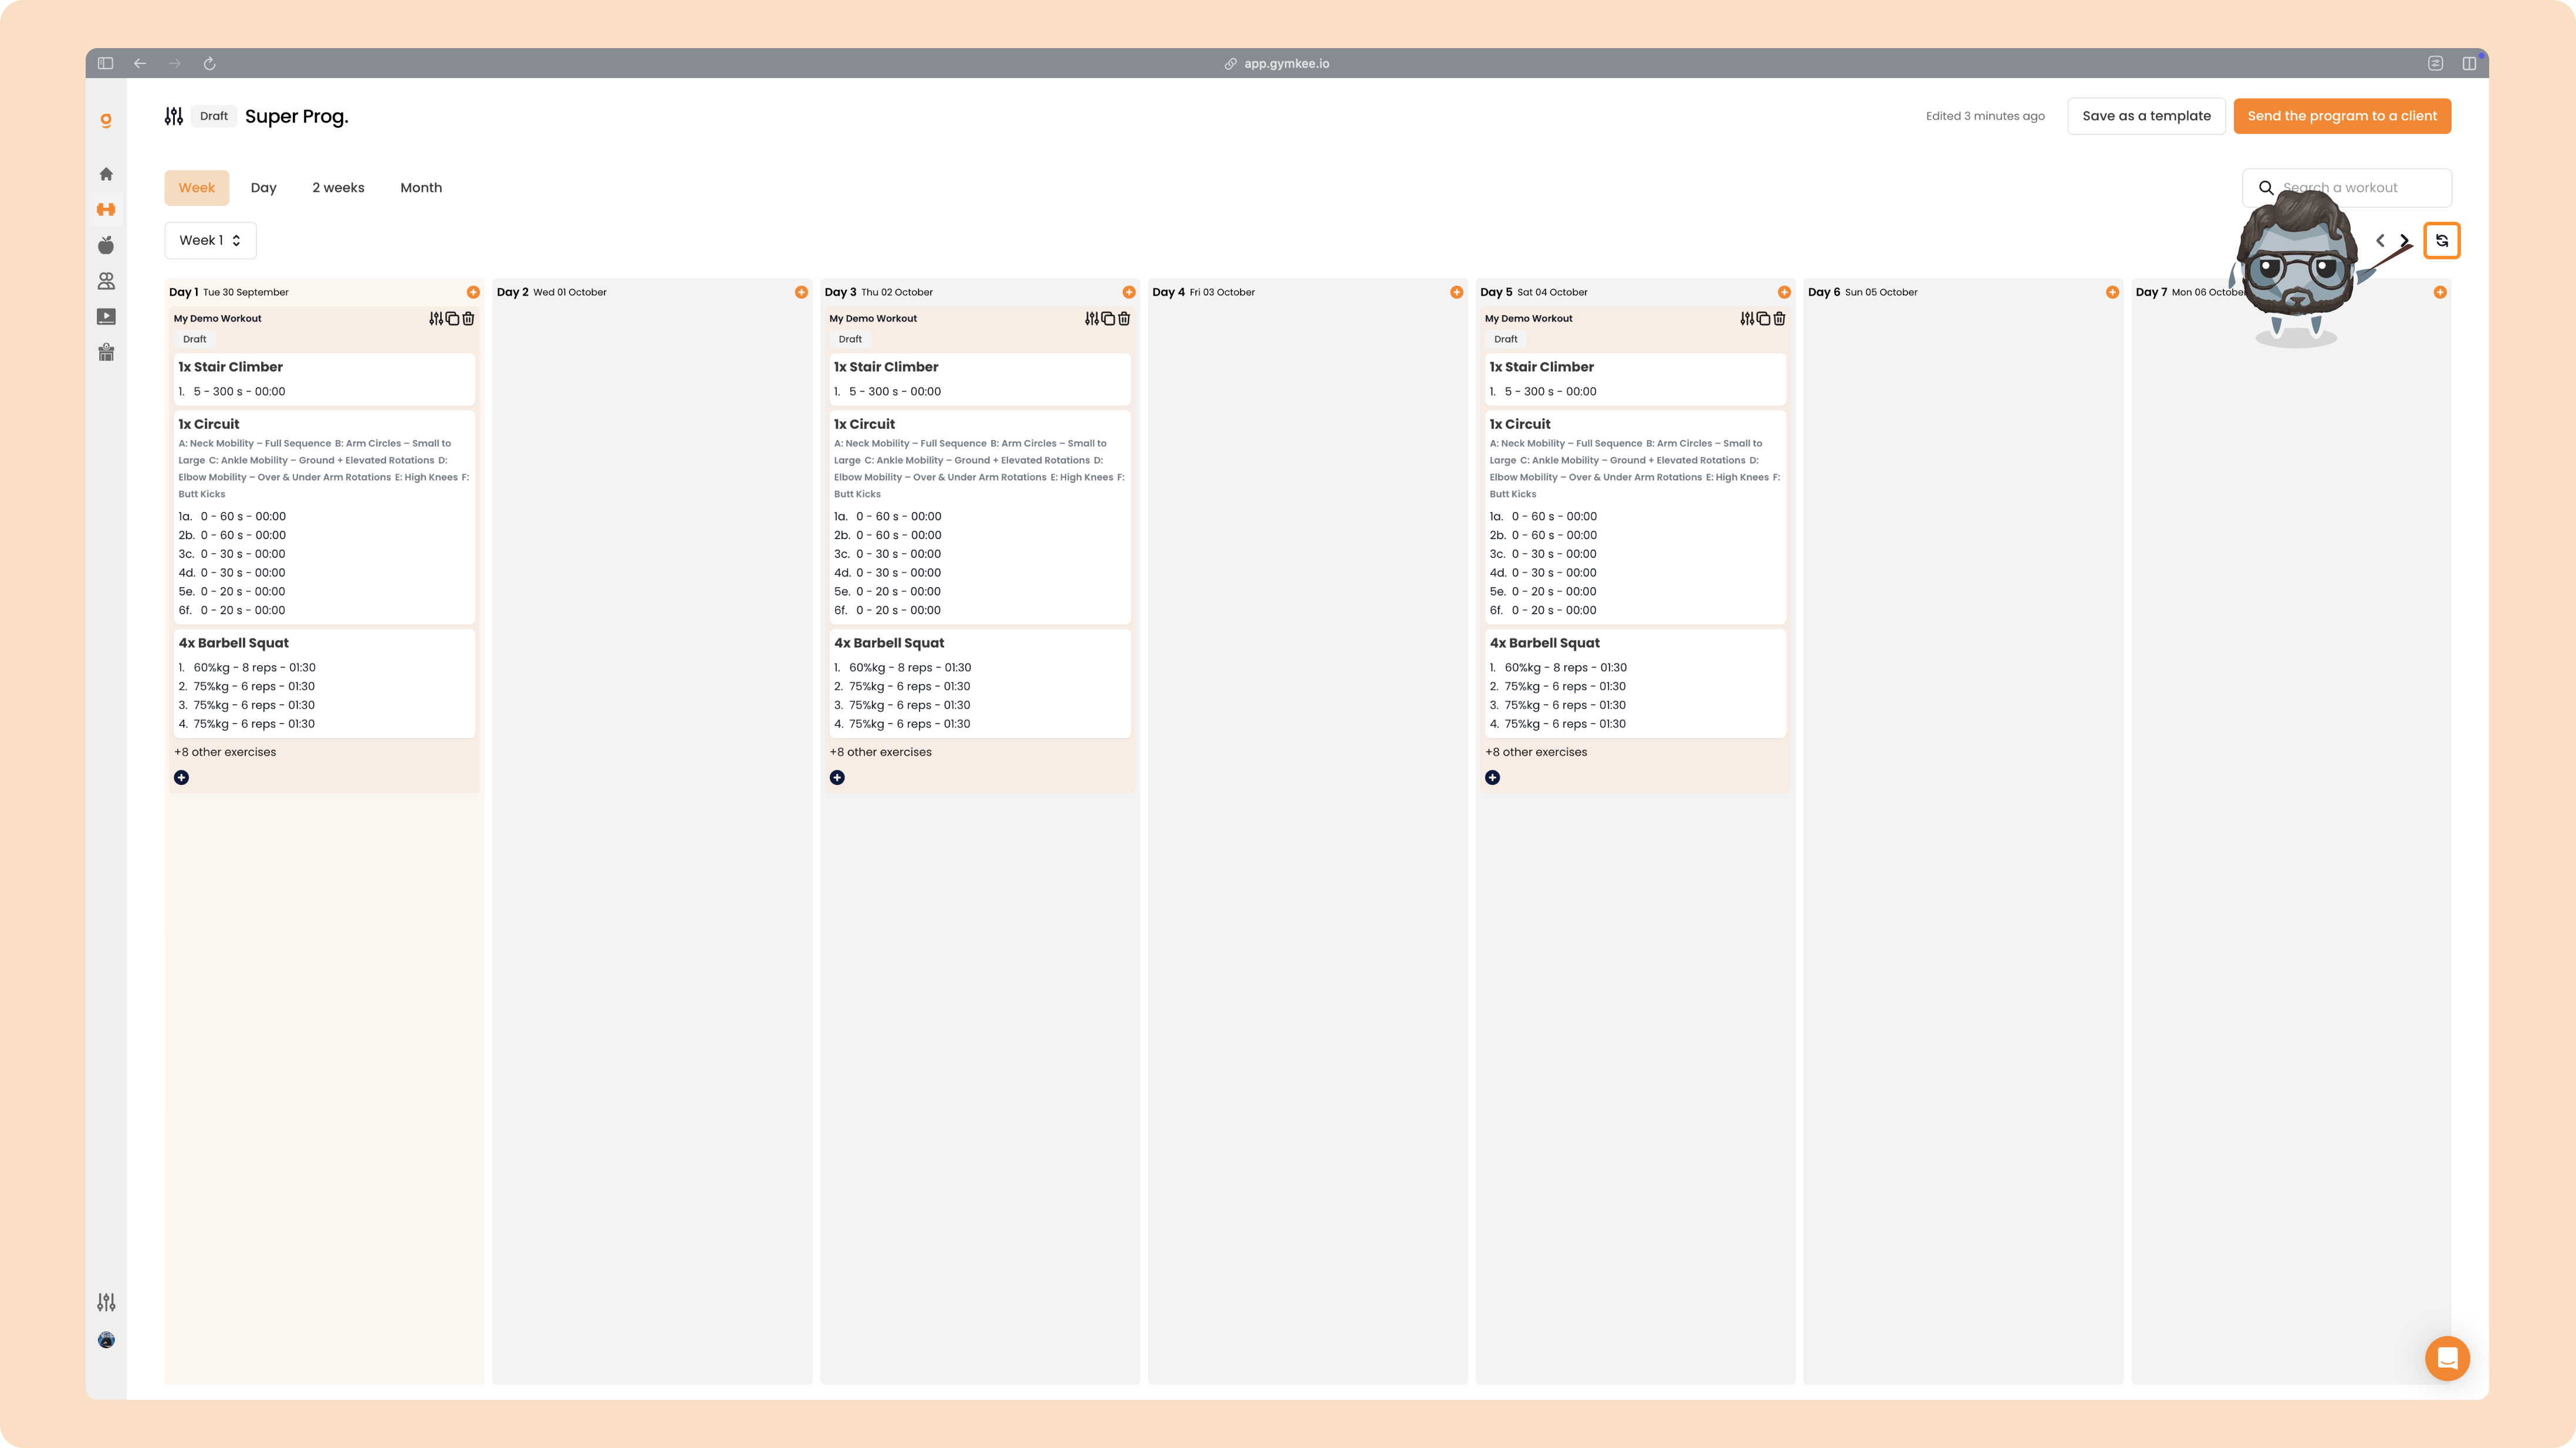The image size is (2576, 1448).
Task: Edit settings of Day 1 My Demo Workout
Action: [436, 318]
